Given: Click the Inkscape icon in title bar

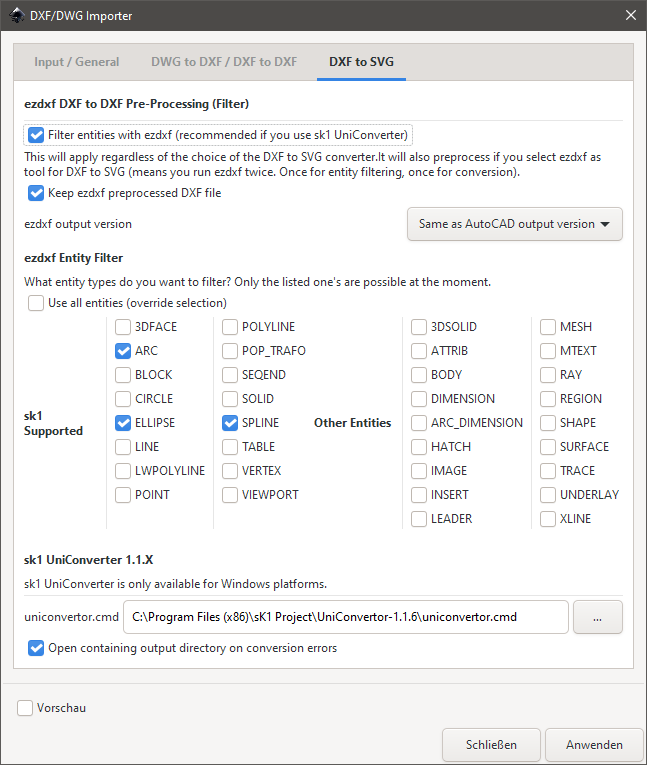Looking at the screenshot, I should pos(17,15).
